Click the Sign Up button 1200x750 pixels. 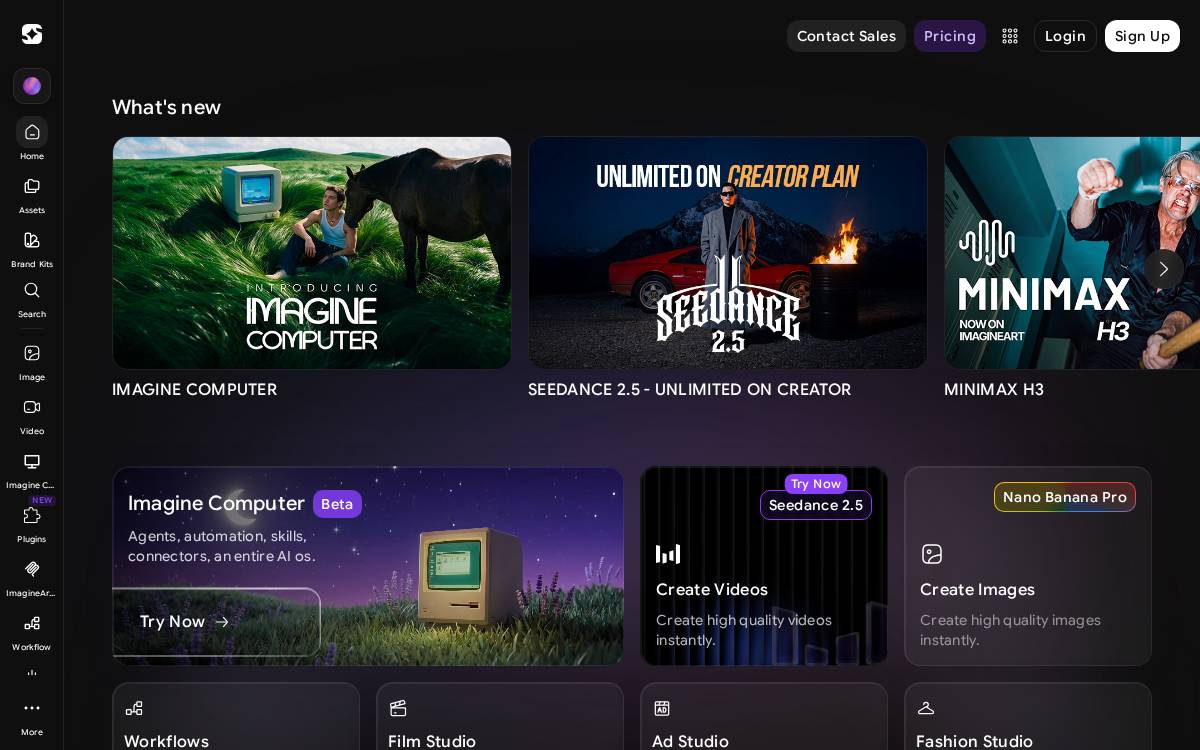tap(1142, 36)
